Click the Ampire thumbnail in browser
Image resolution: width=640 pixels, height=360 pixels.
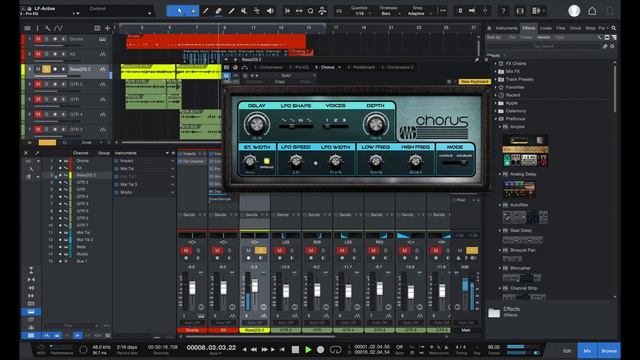525,151
